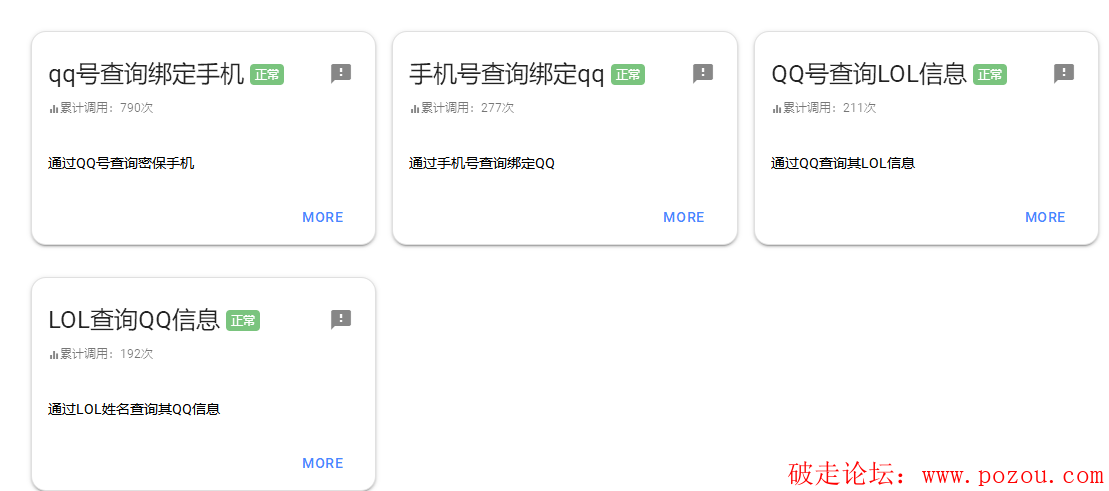Click feedback icon on QQ号查询LOL信息 card
Viewport: 1109px width, 491px height.
(x=1064, y=74)
